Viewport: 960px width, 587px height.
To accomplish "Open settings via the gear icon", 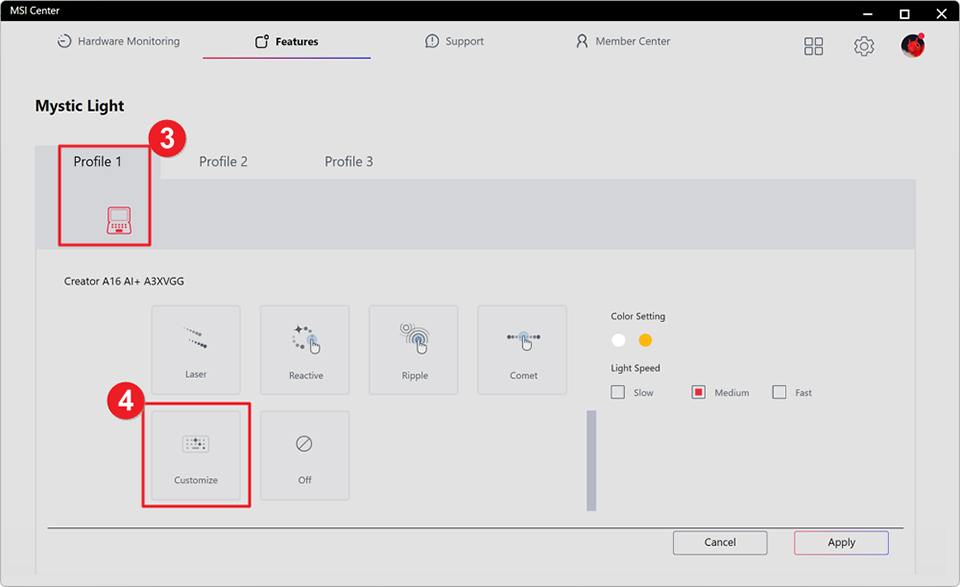I will click(x=864, y=46).
